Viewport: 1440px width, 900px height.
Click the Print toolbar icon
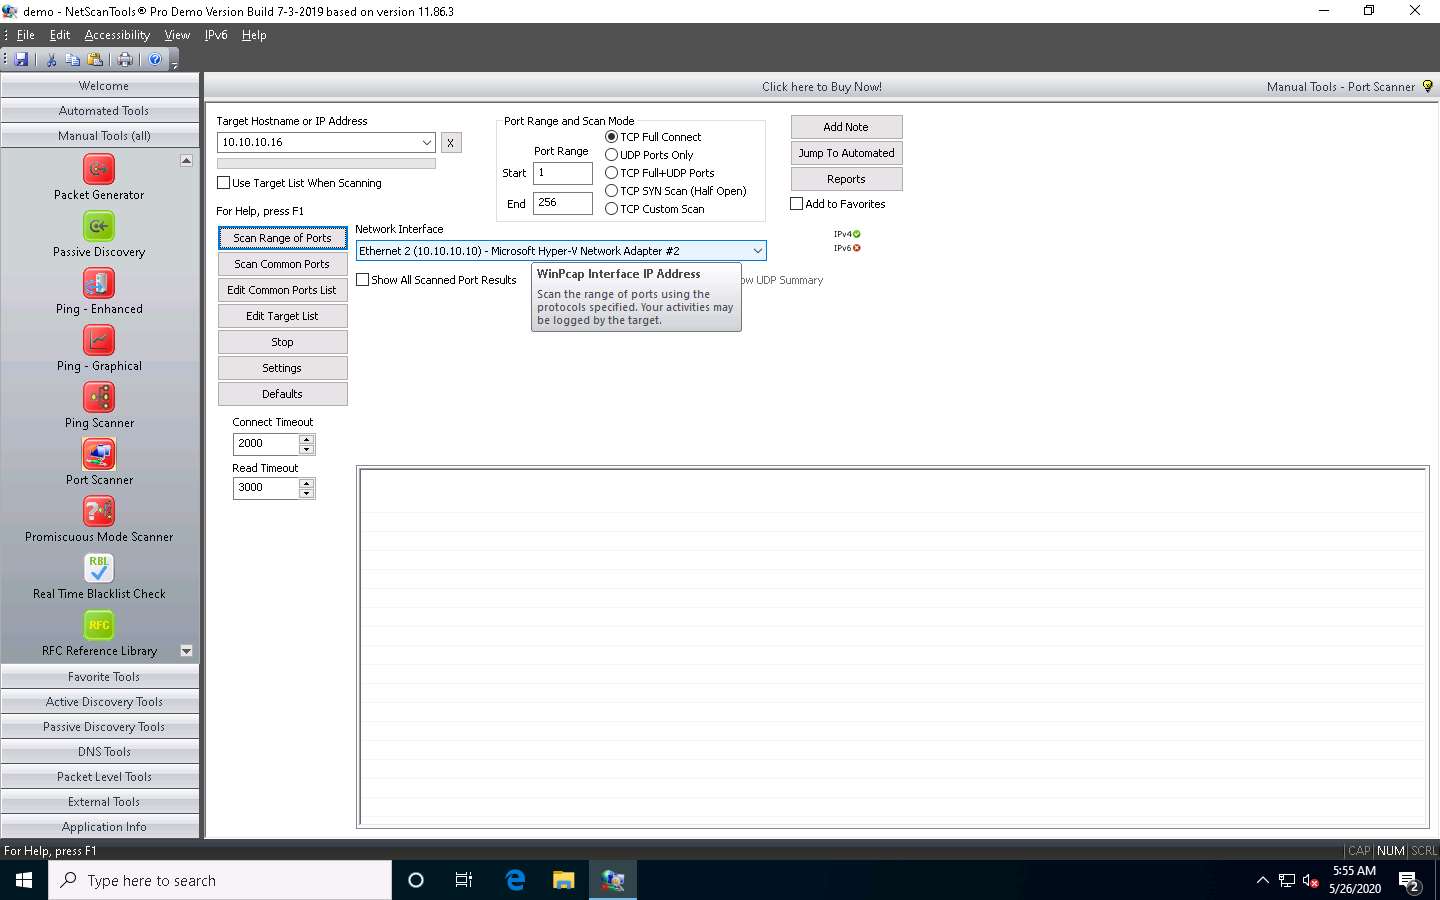[x=125, y=60]
